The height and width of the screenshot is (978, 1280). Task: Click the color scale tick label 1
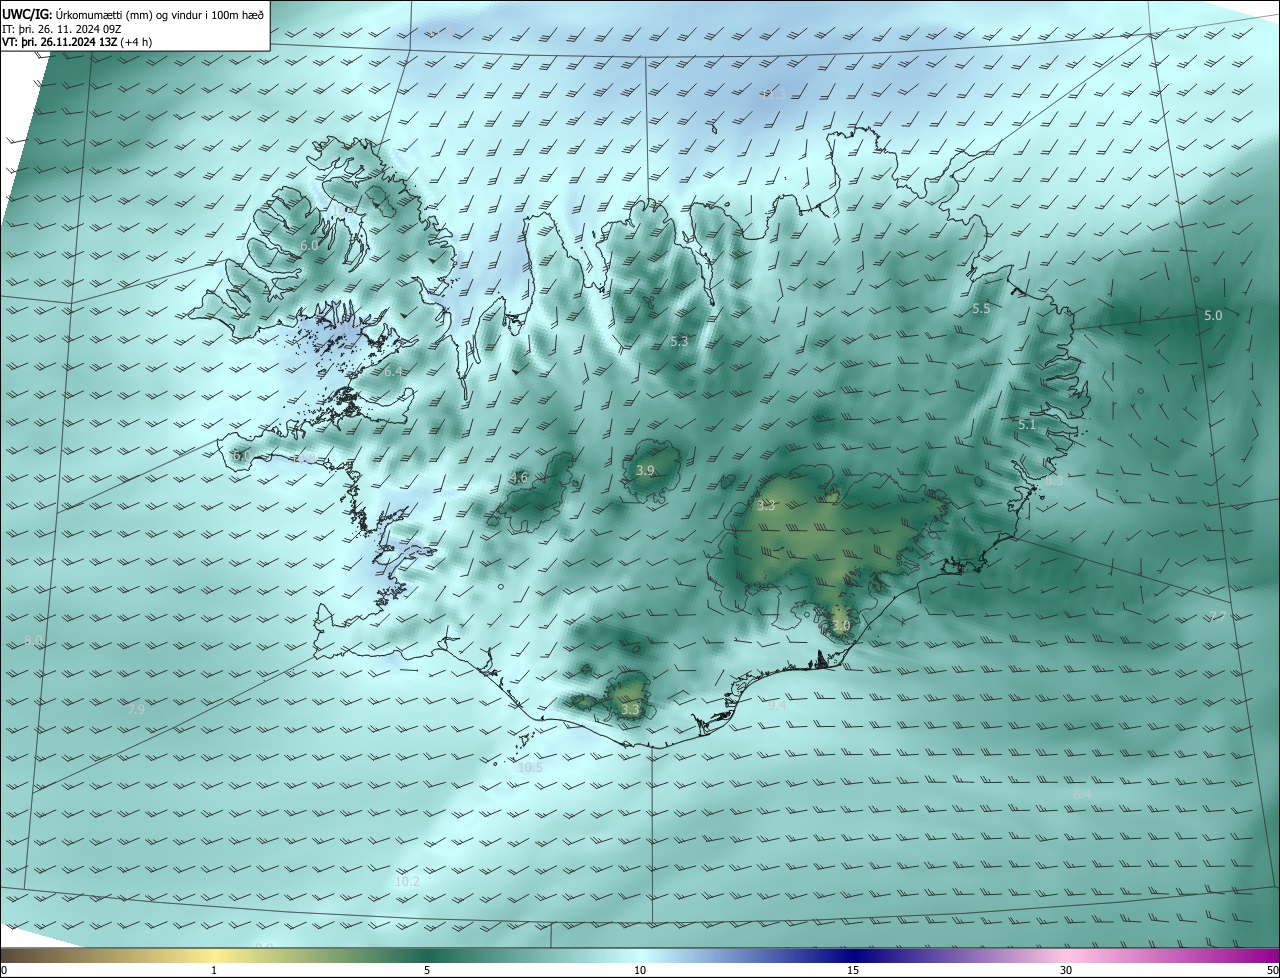pyautogui.click(x=214, y=970)
